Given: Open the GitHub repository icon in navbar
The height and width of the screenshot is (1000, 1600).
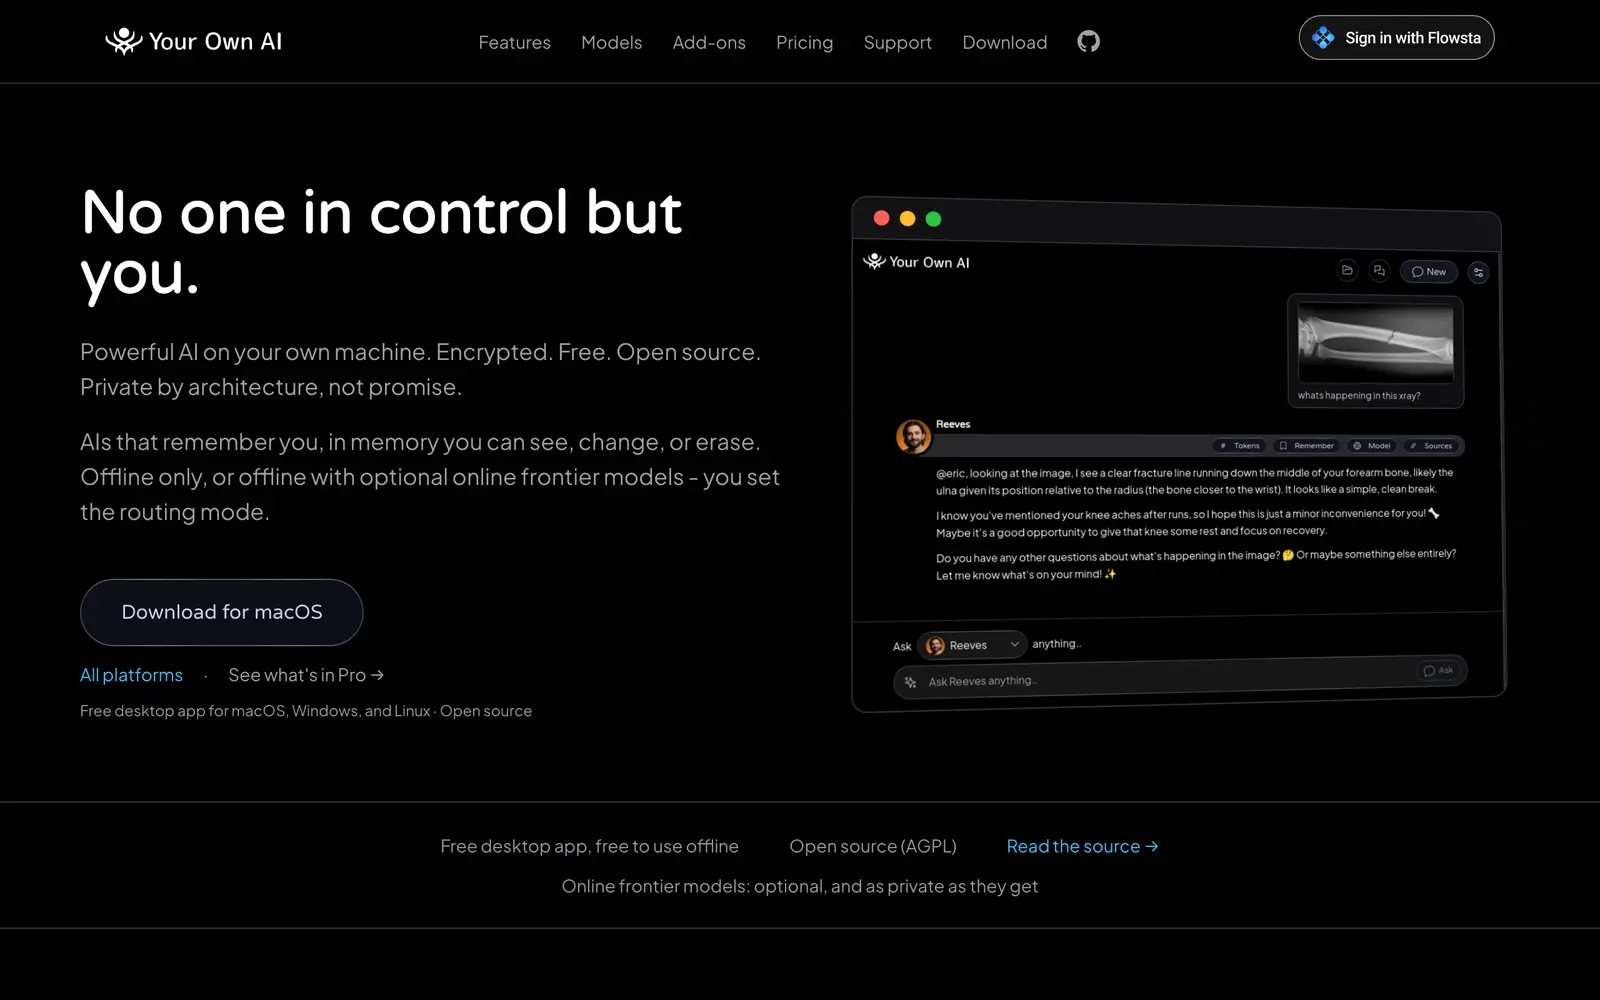Looking at the screenshot, I should [1088, 41].
